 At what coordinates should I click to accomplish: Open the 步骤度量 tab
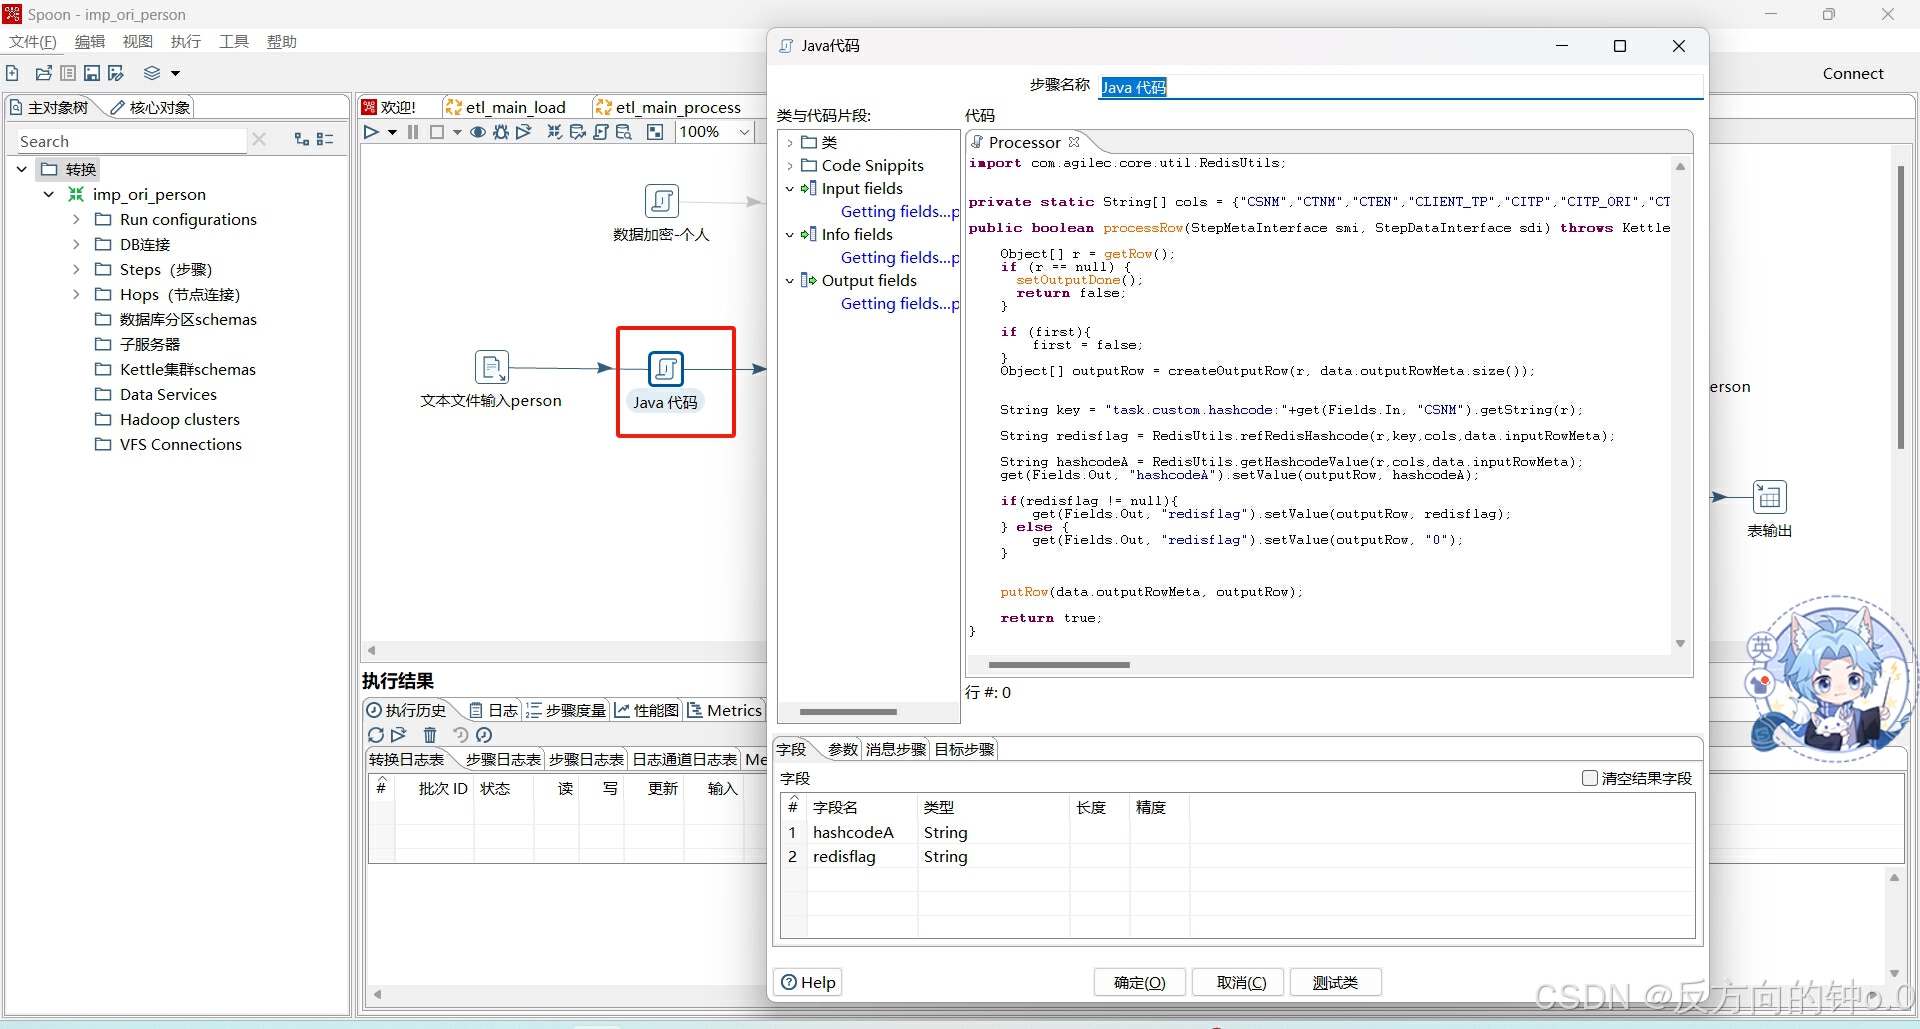coord(566,710)
